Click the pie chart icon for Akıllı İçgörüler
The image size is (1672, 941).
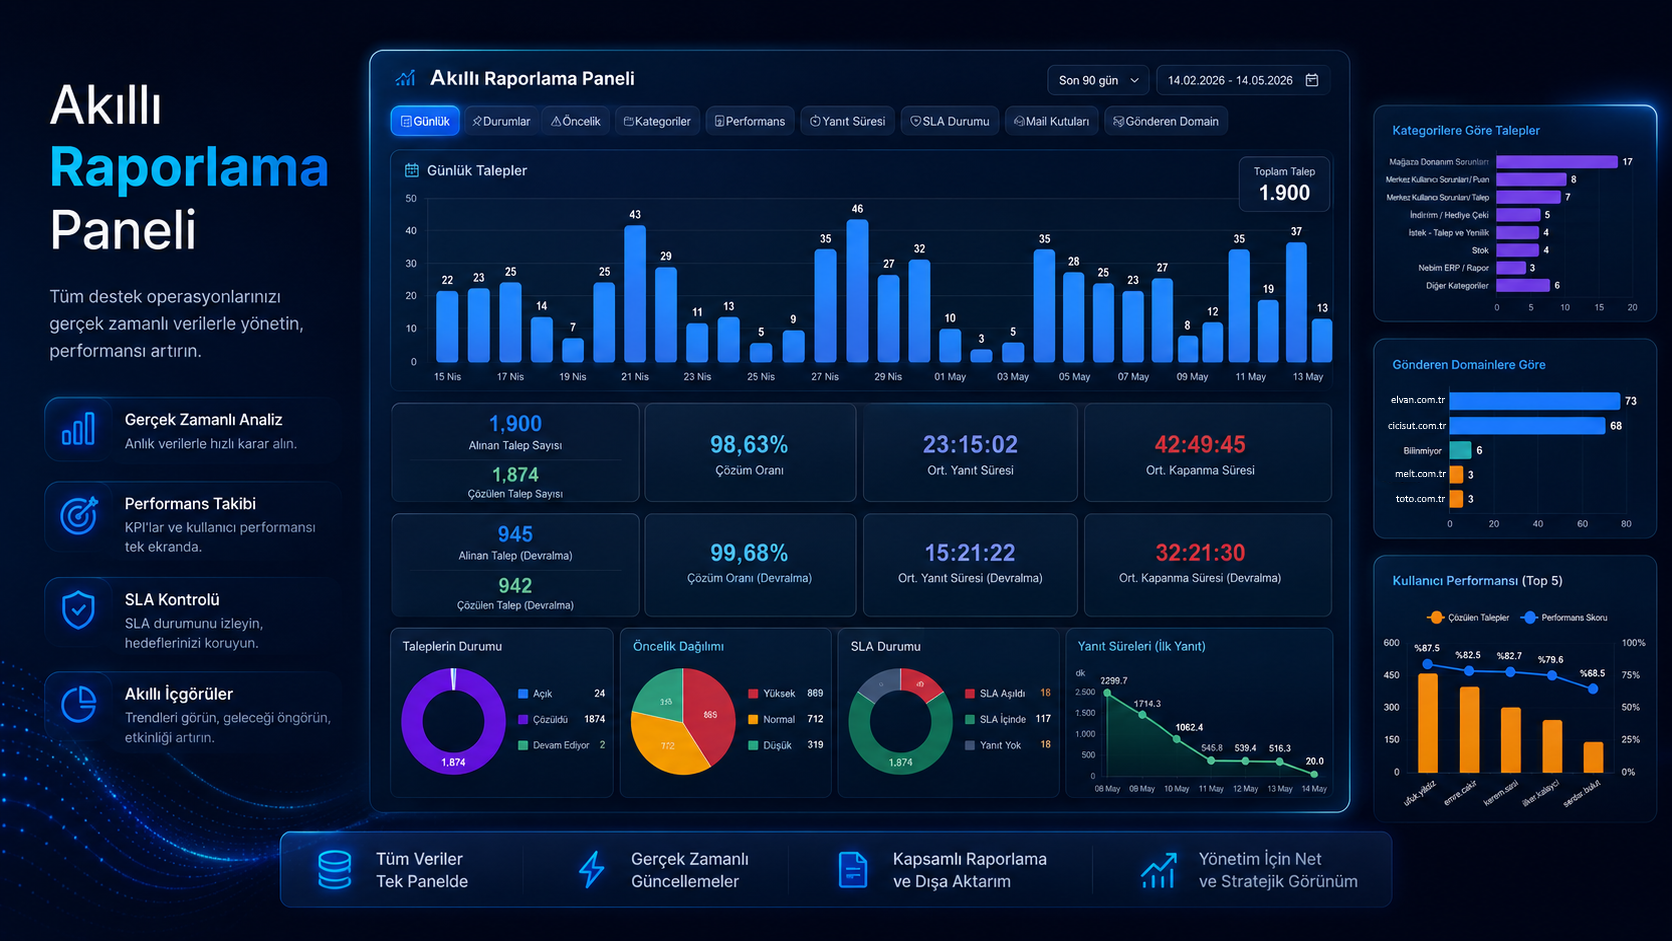78,704
